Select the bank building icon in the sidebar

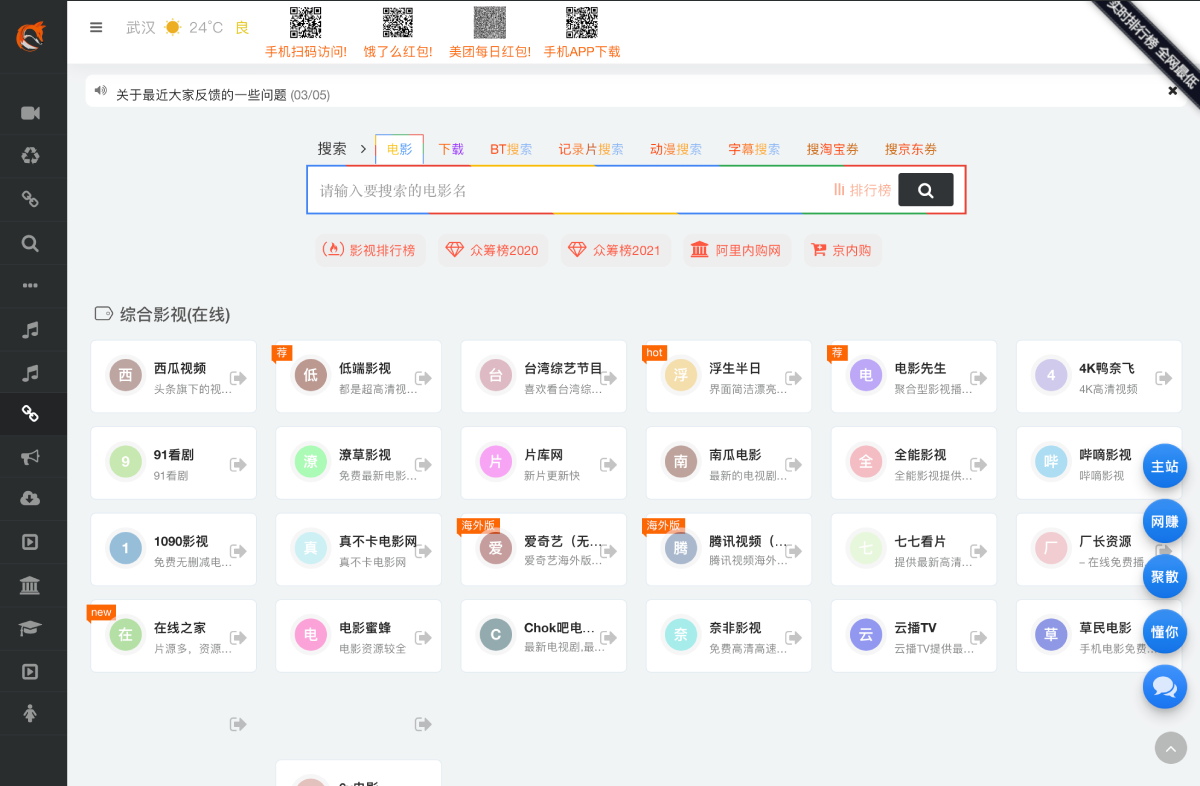pyautogui.click(x=30, y=585)
